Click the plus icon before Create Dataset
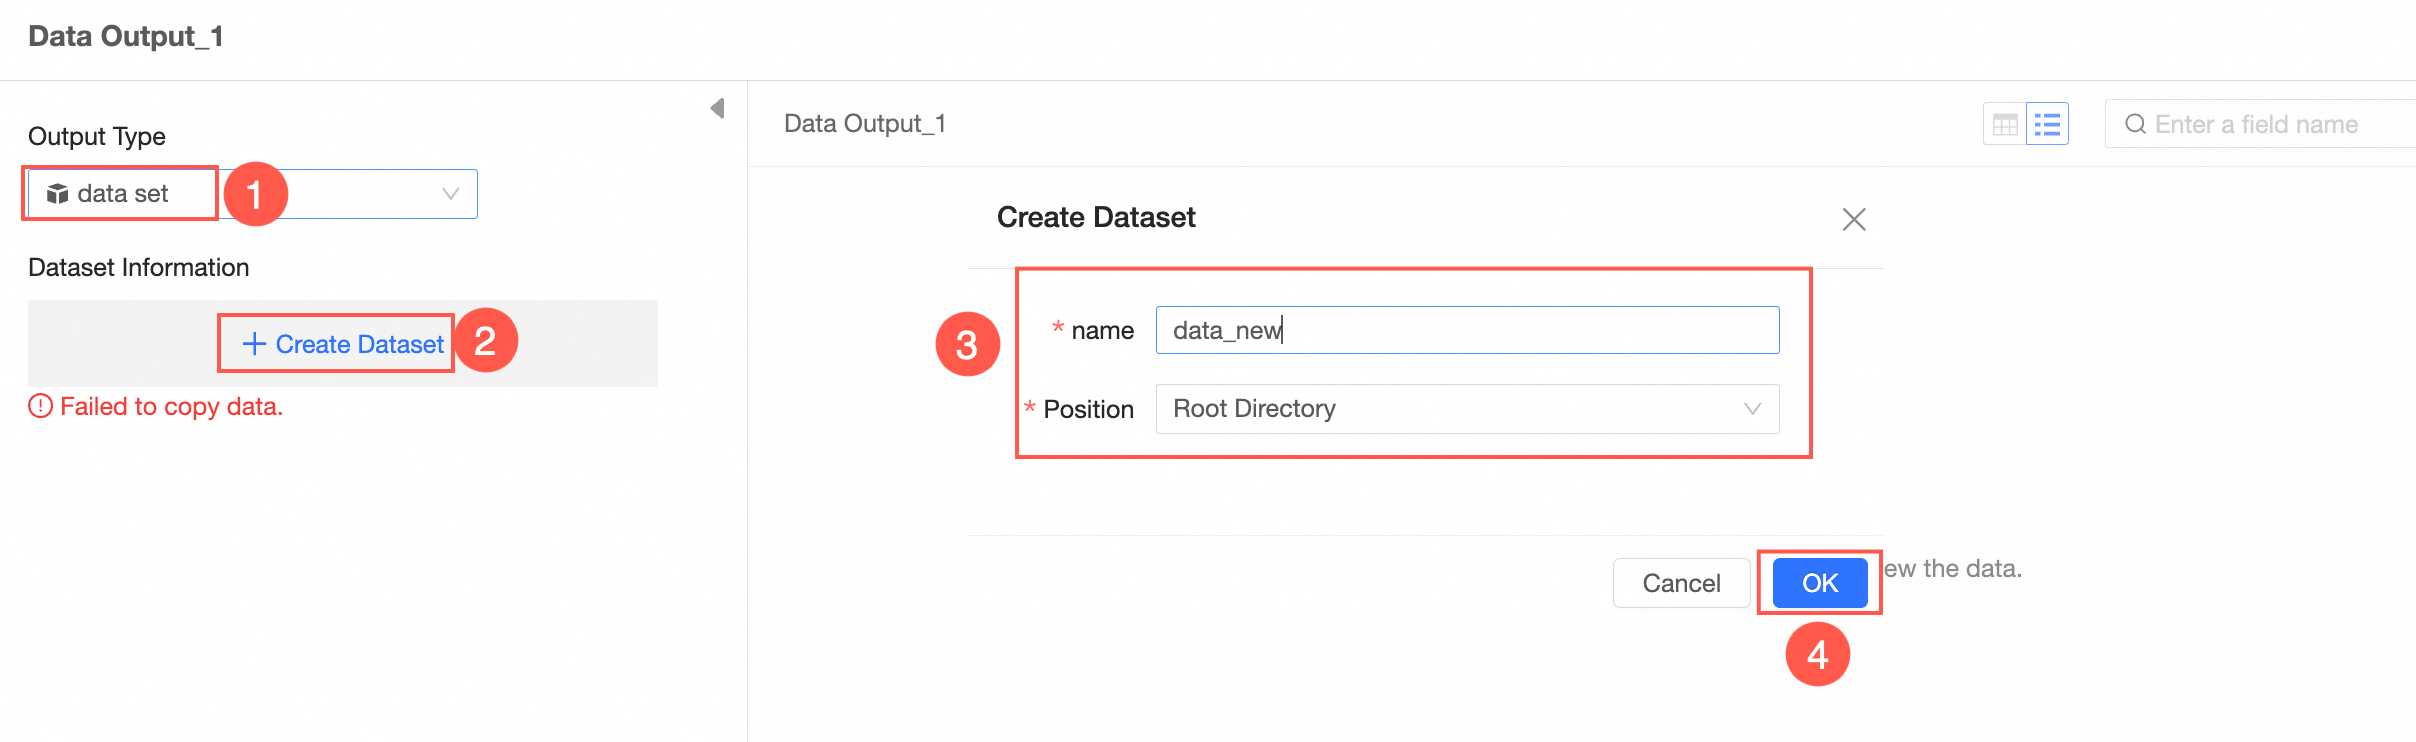Screen dimensions: 2416x742 [x=254, y=344]
